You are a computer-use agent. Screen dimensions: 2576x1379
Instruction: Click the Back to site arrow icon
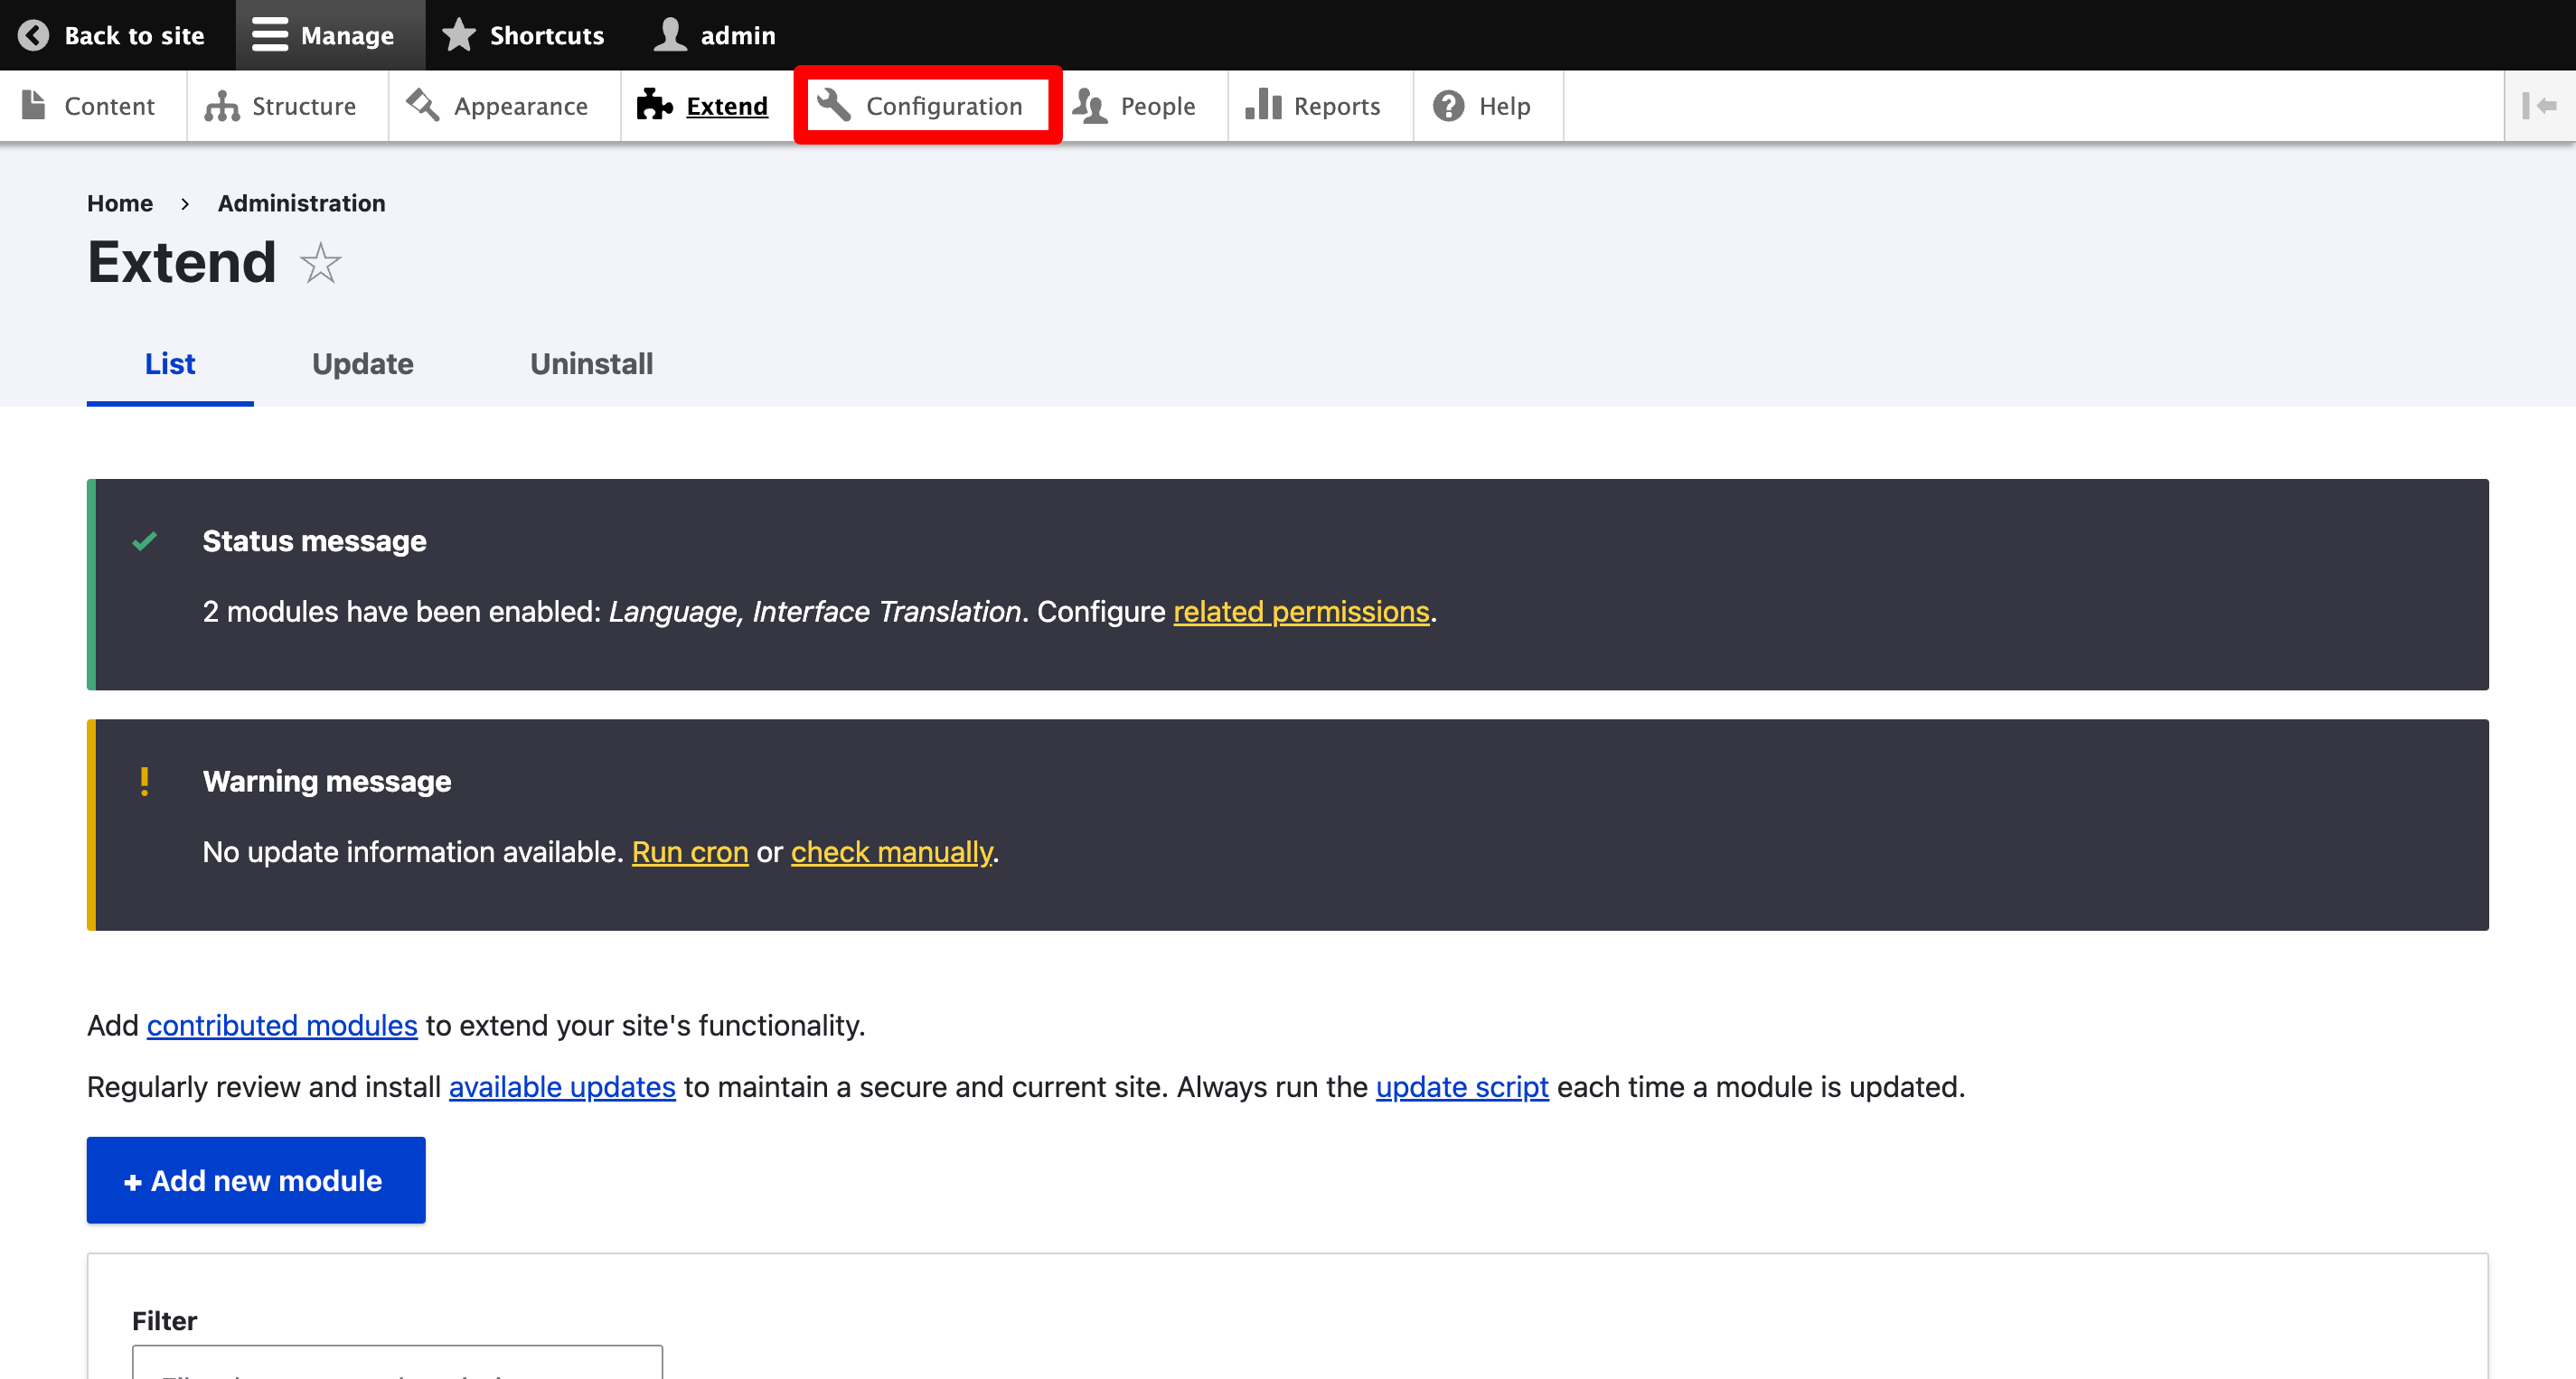[33, 35]
